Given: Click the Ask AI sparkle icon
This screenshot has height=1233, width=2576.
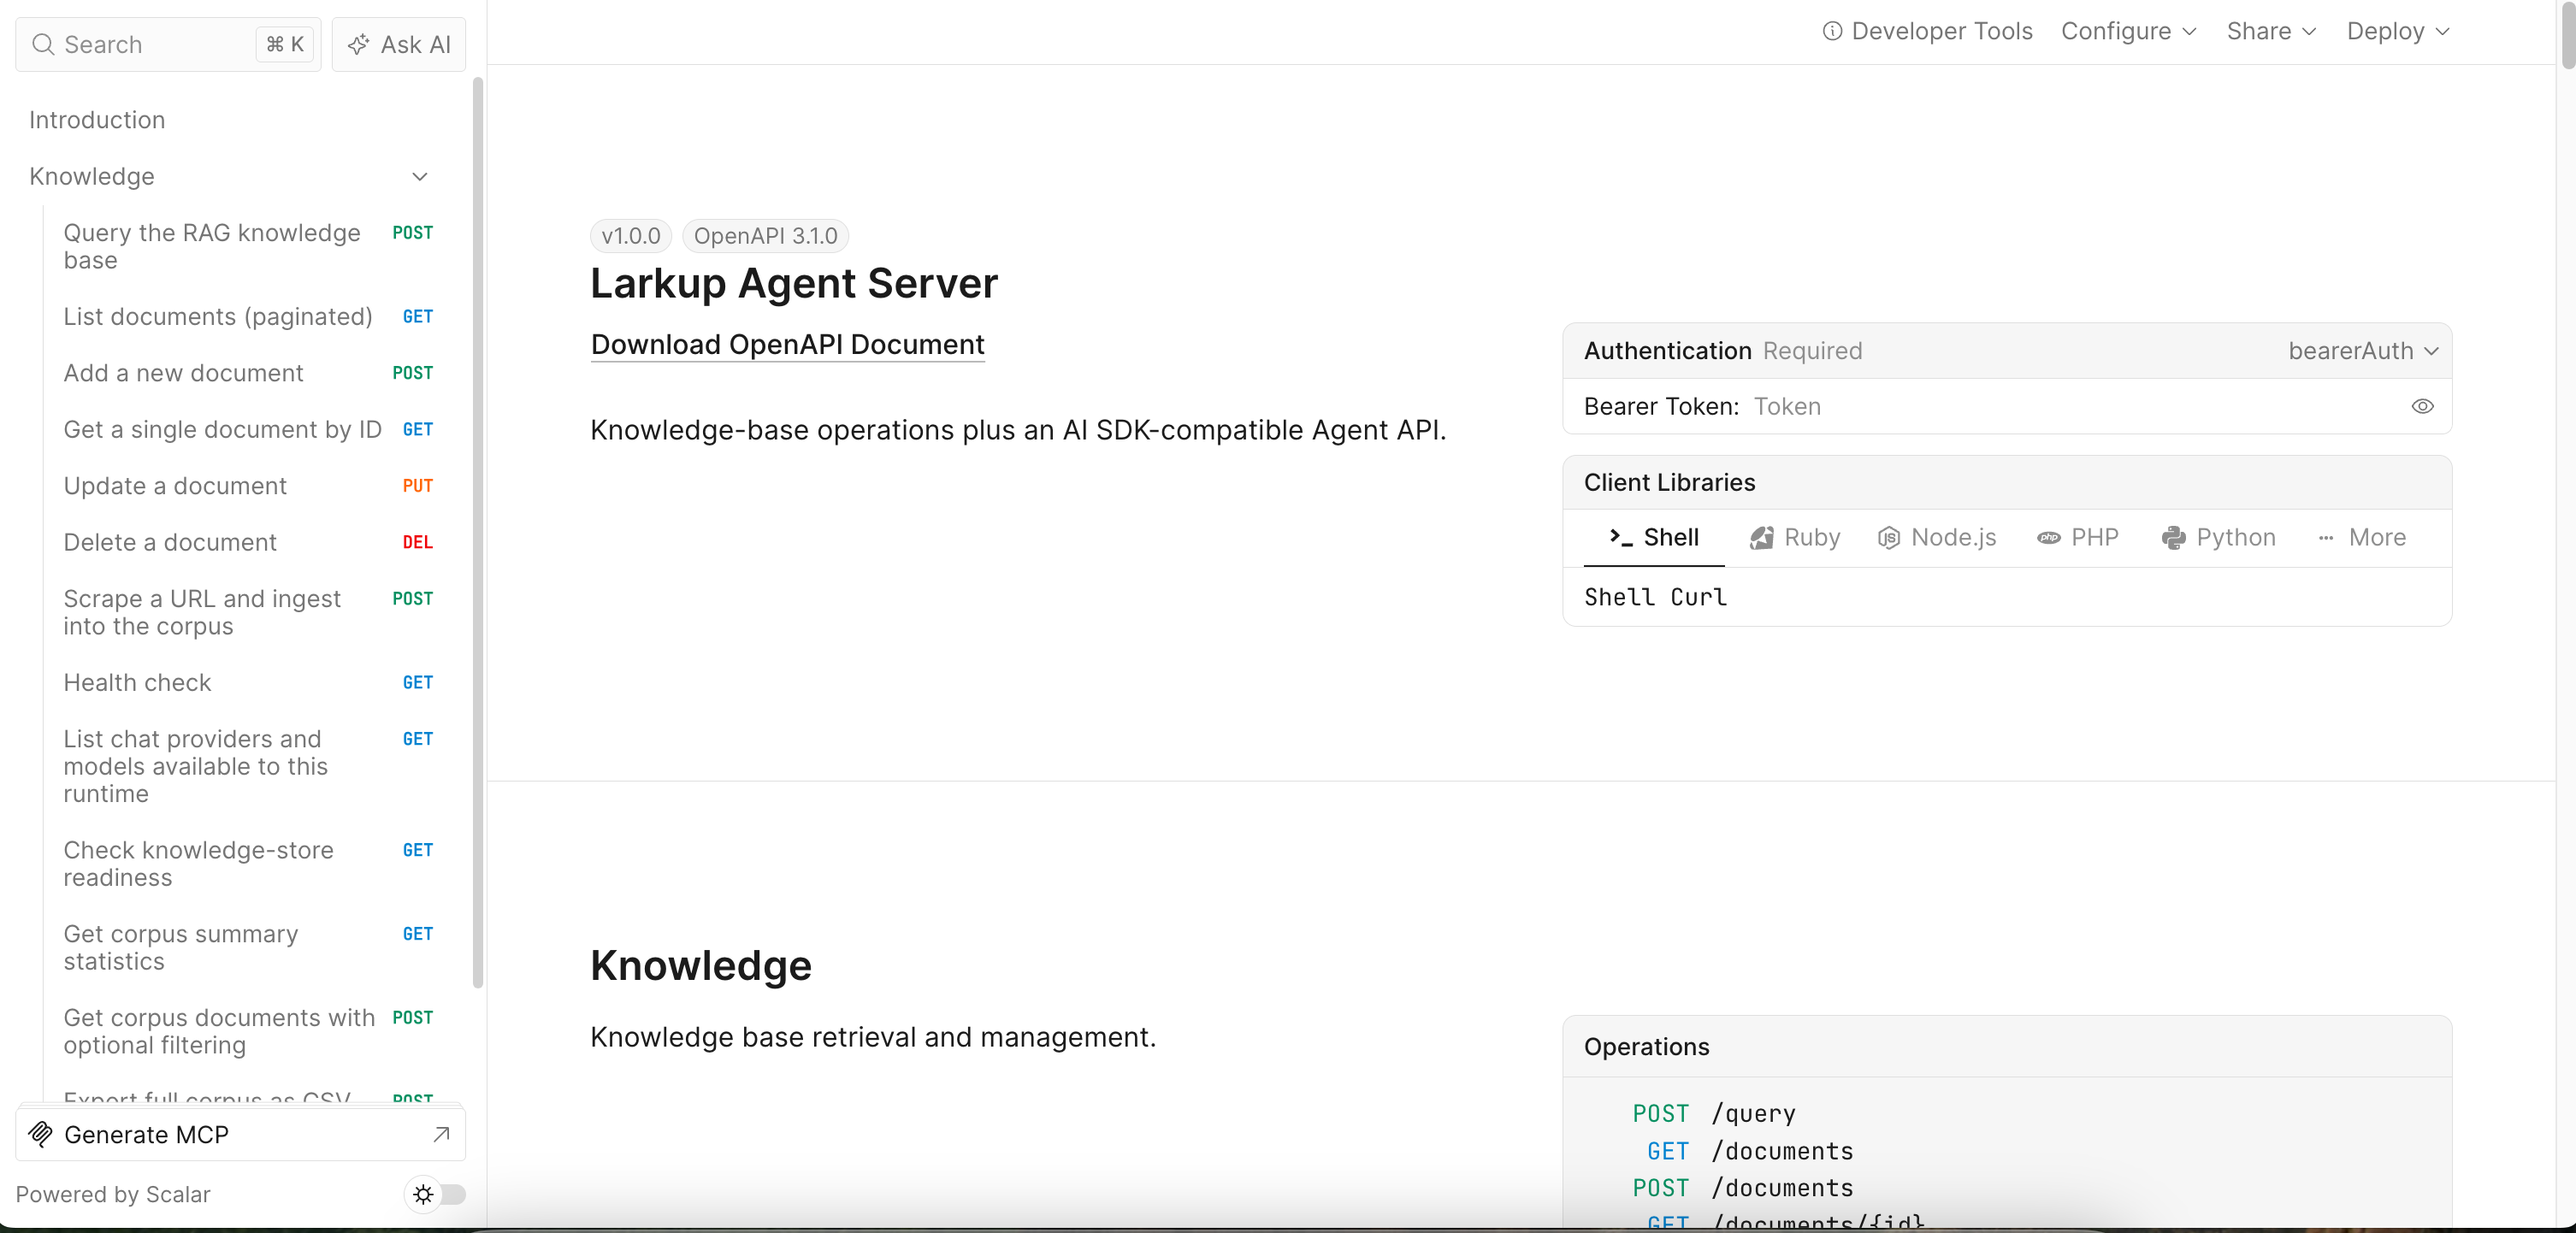Looking at the screenshot, I should (358, 44).
